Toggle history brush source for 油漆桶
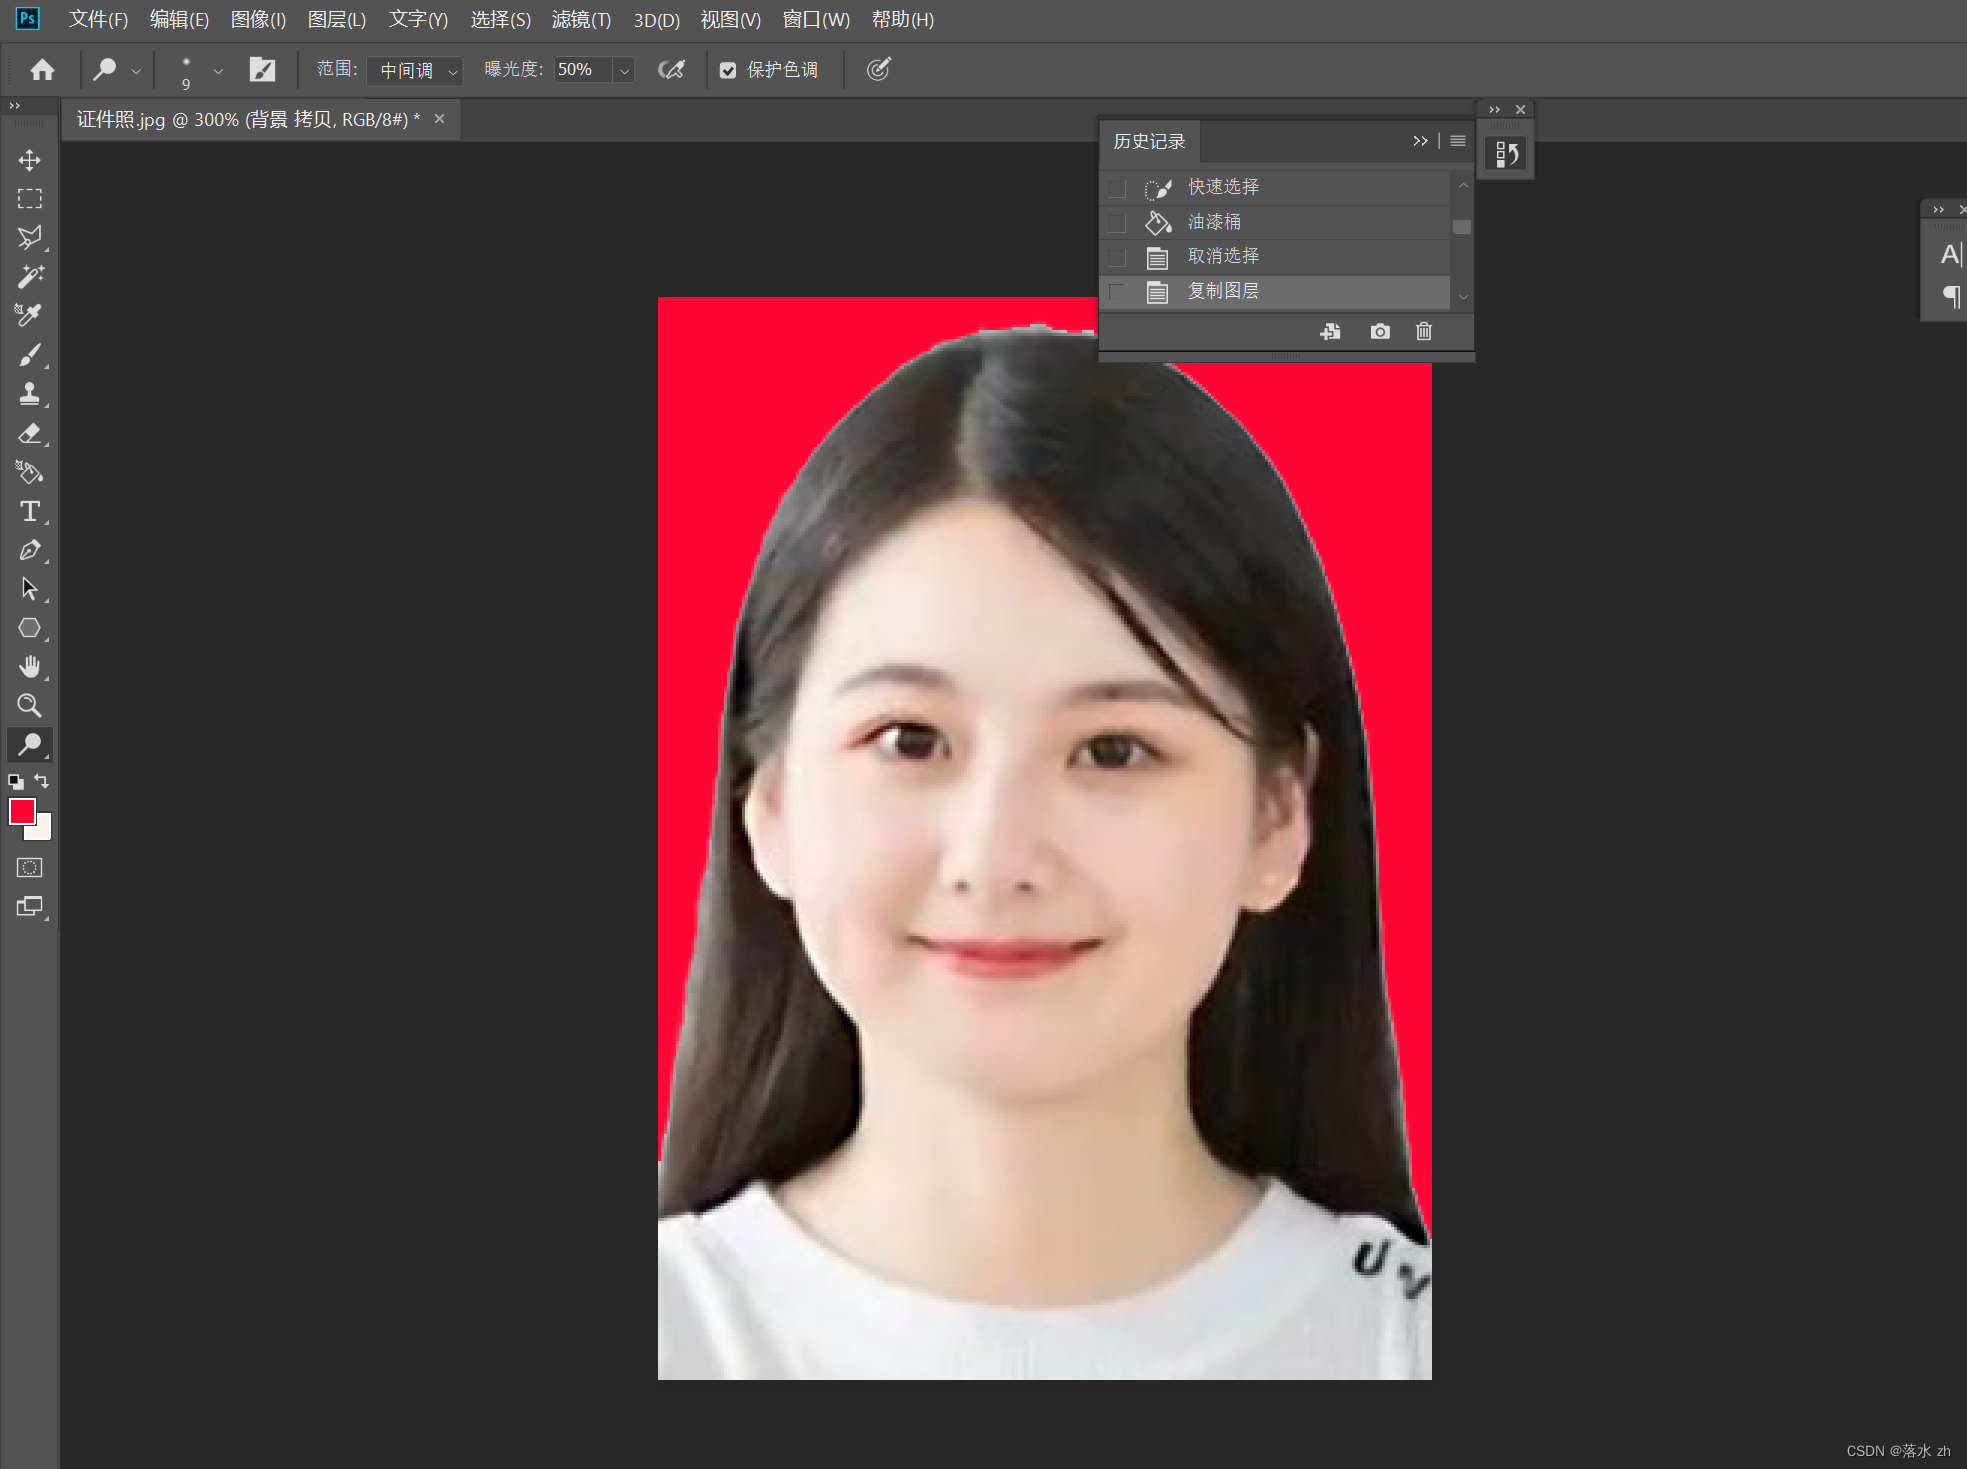1967x1469 pixels. 1117,222
